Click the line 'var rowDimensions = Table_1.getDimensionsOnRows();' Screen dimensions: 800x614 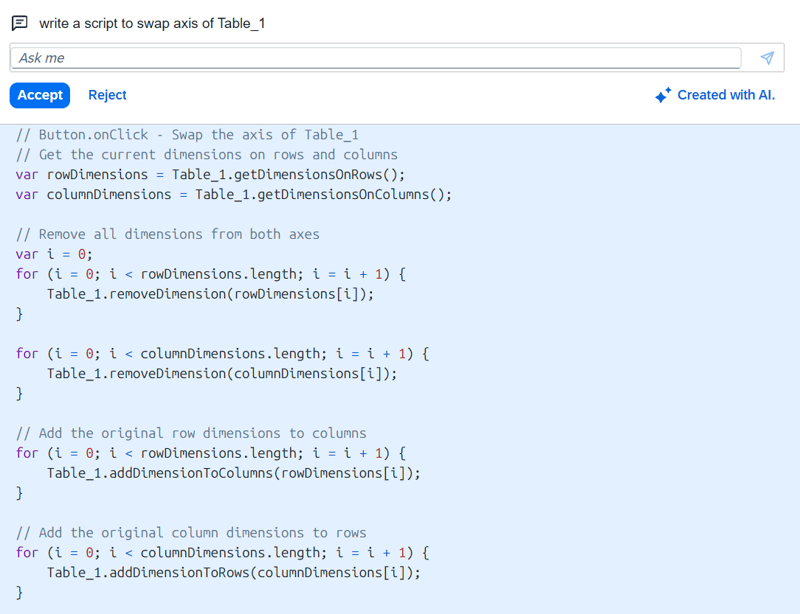pos(210,175)
